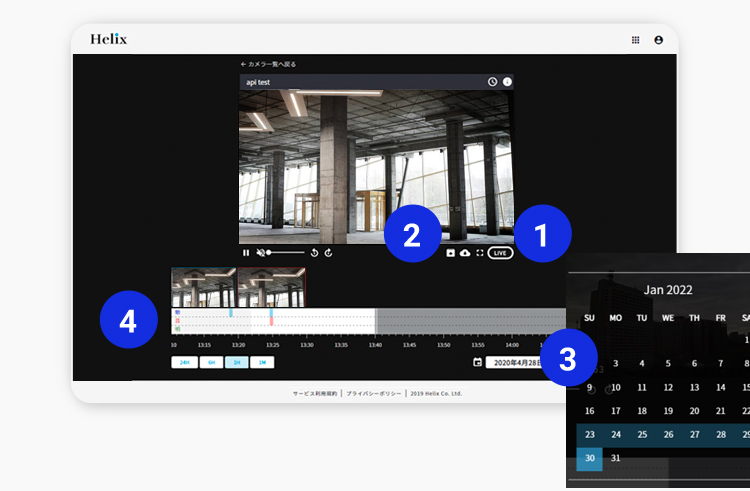
Task: Select January 28 in the calendar
Action: 721,435
